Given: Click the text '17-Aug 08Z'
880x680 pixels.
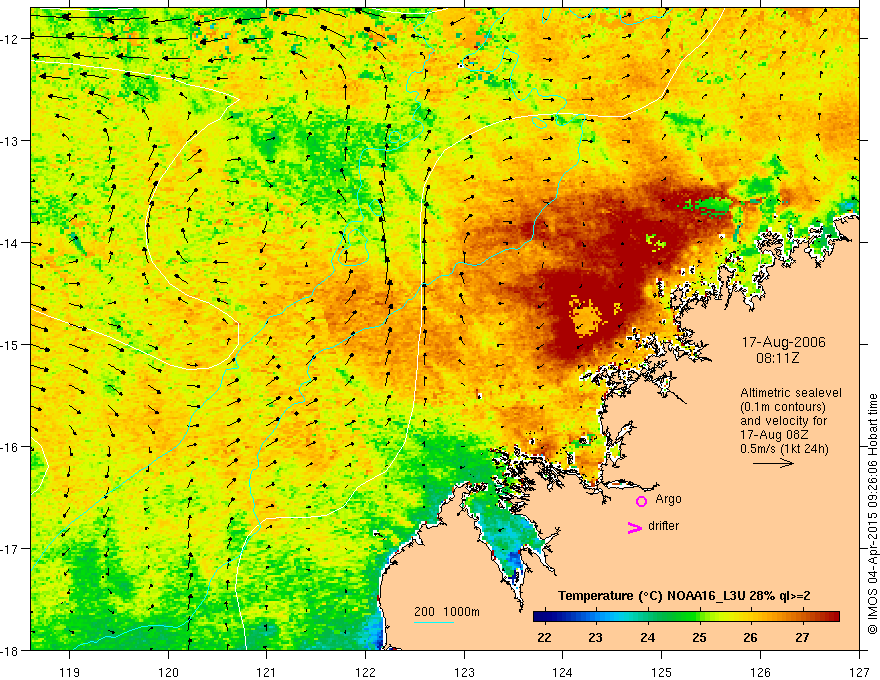Looking at the screenshot, I should click(772, 435).
